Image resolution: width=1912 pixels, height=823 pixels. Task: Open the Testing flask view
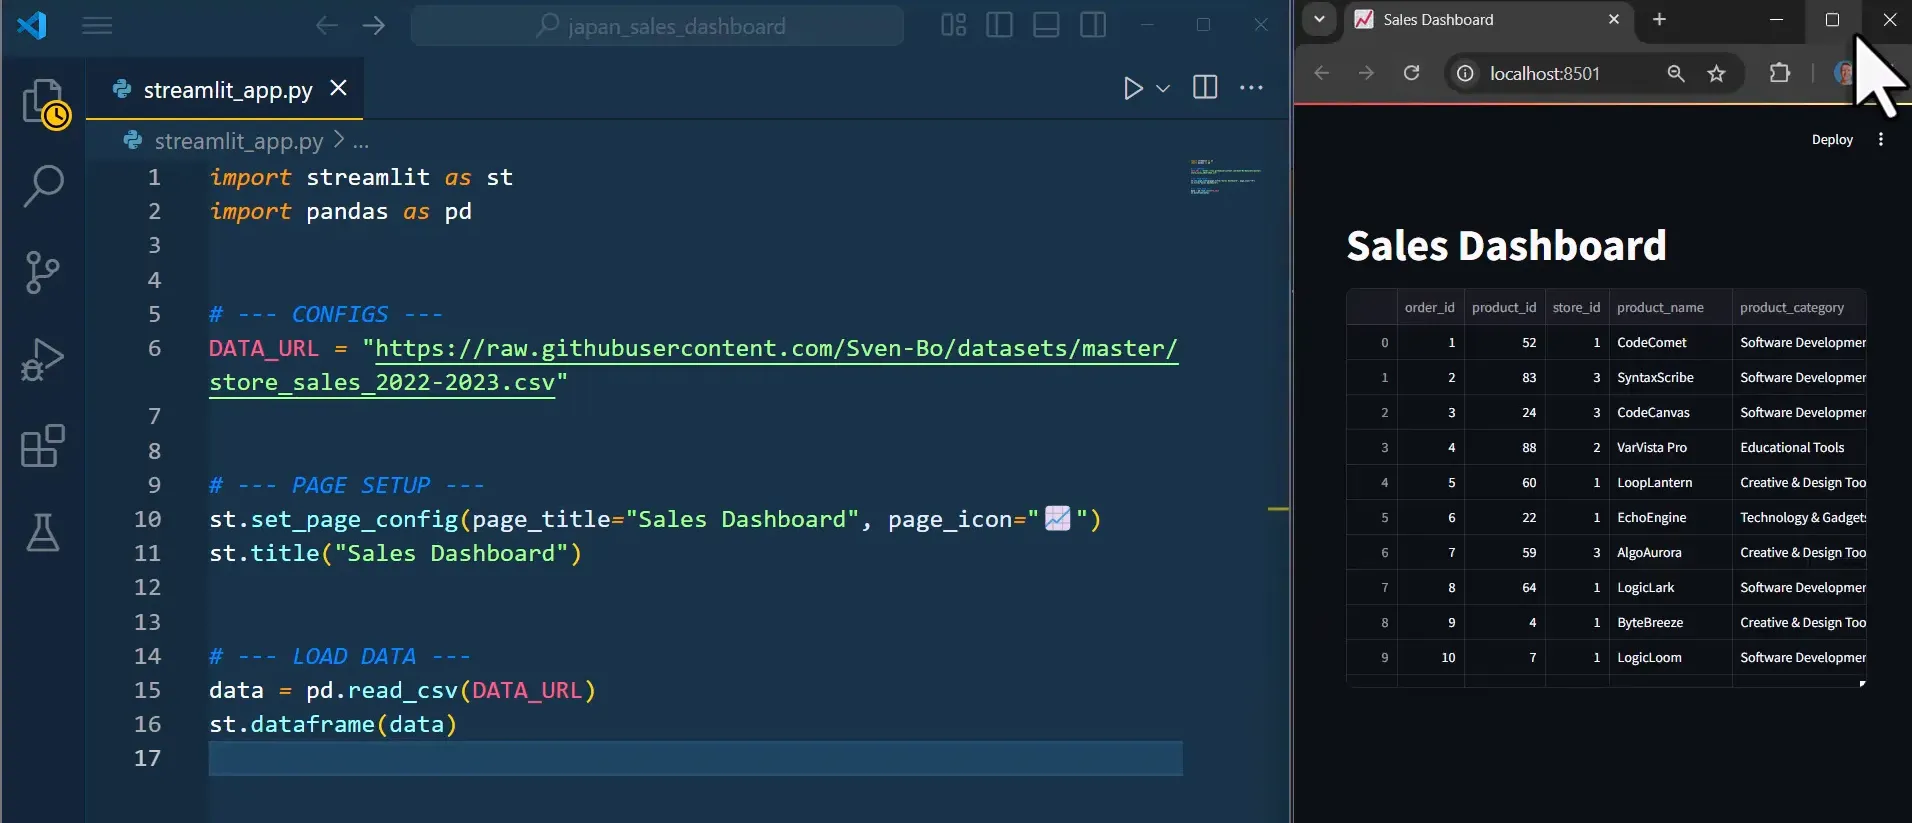(x=43, y=532)
